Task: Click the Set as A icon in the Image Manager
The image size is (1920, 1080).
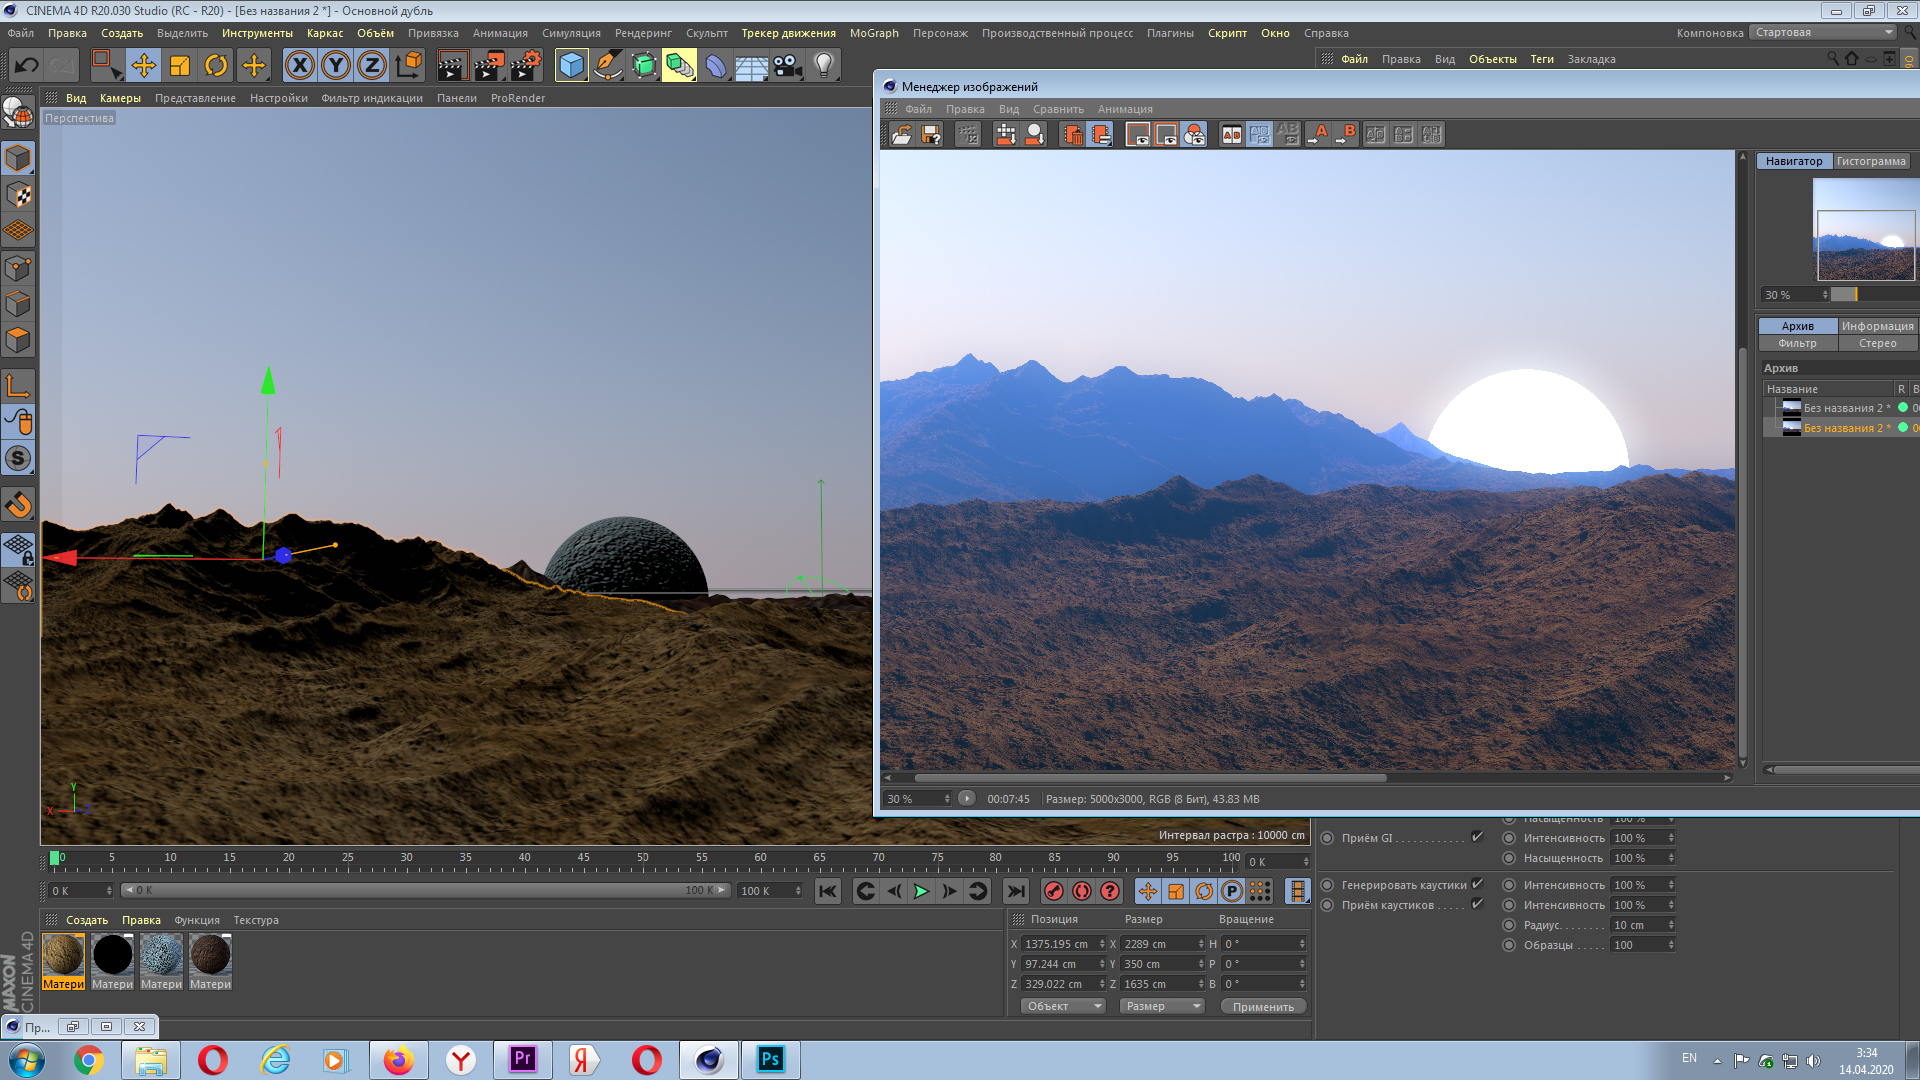Action: click(1318, 134)
